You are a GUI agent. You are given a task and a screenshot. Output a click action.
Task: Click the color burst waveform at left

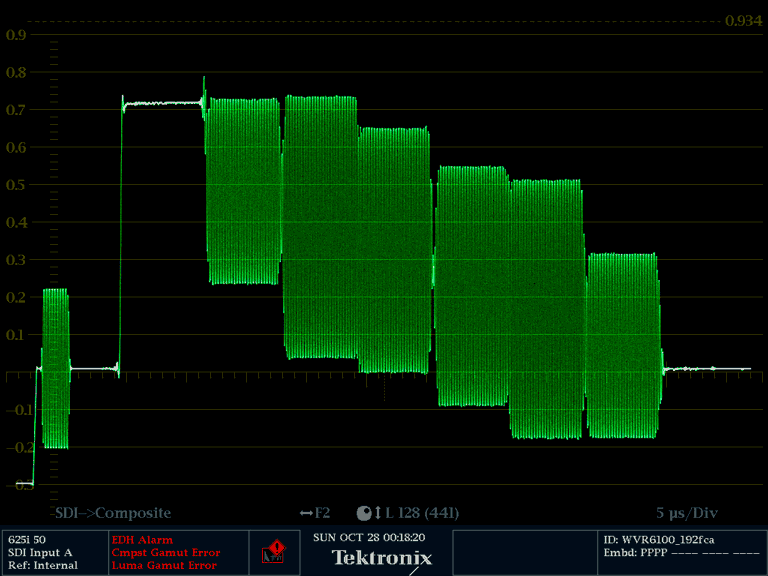coord(55,368)
